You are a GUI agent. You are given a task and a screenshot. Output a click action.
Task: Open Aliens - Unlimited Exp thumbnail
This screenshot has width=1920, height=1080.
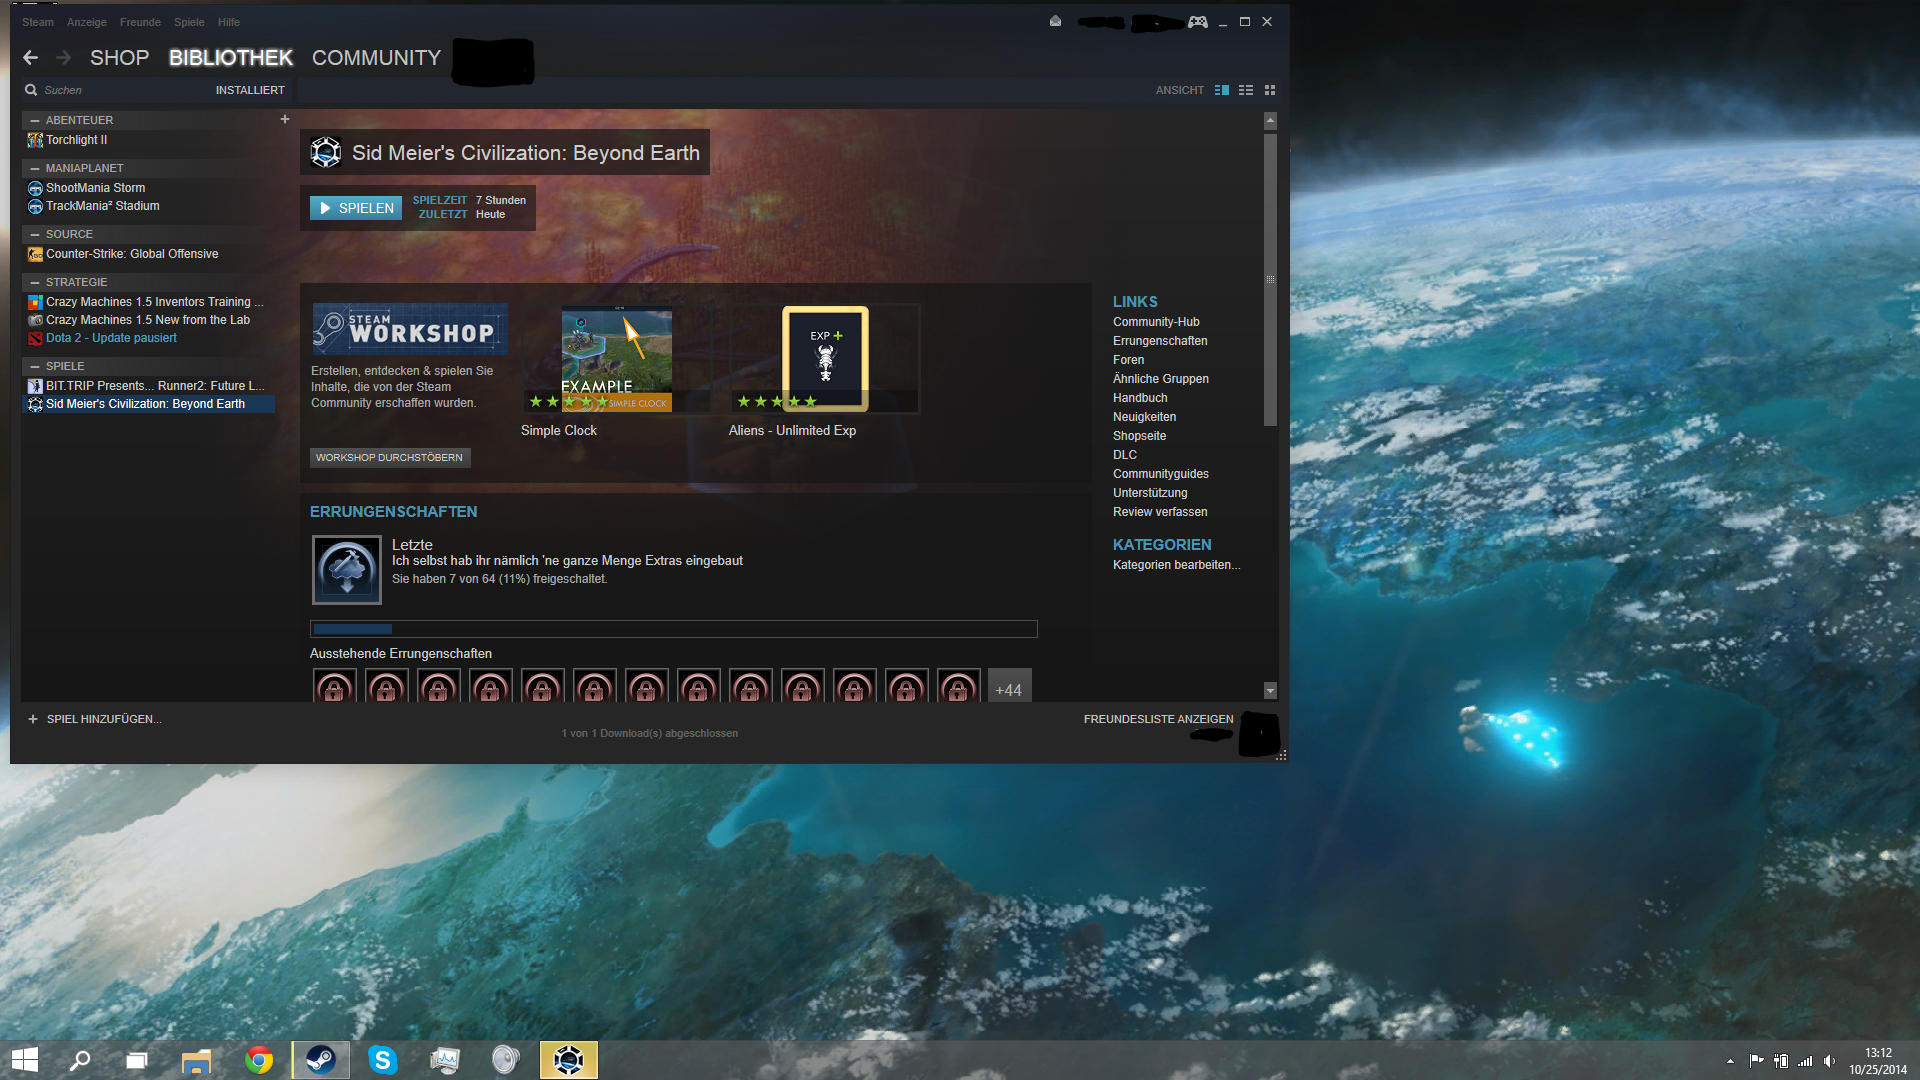pos(825,358)
